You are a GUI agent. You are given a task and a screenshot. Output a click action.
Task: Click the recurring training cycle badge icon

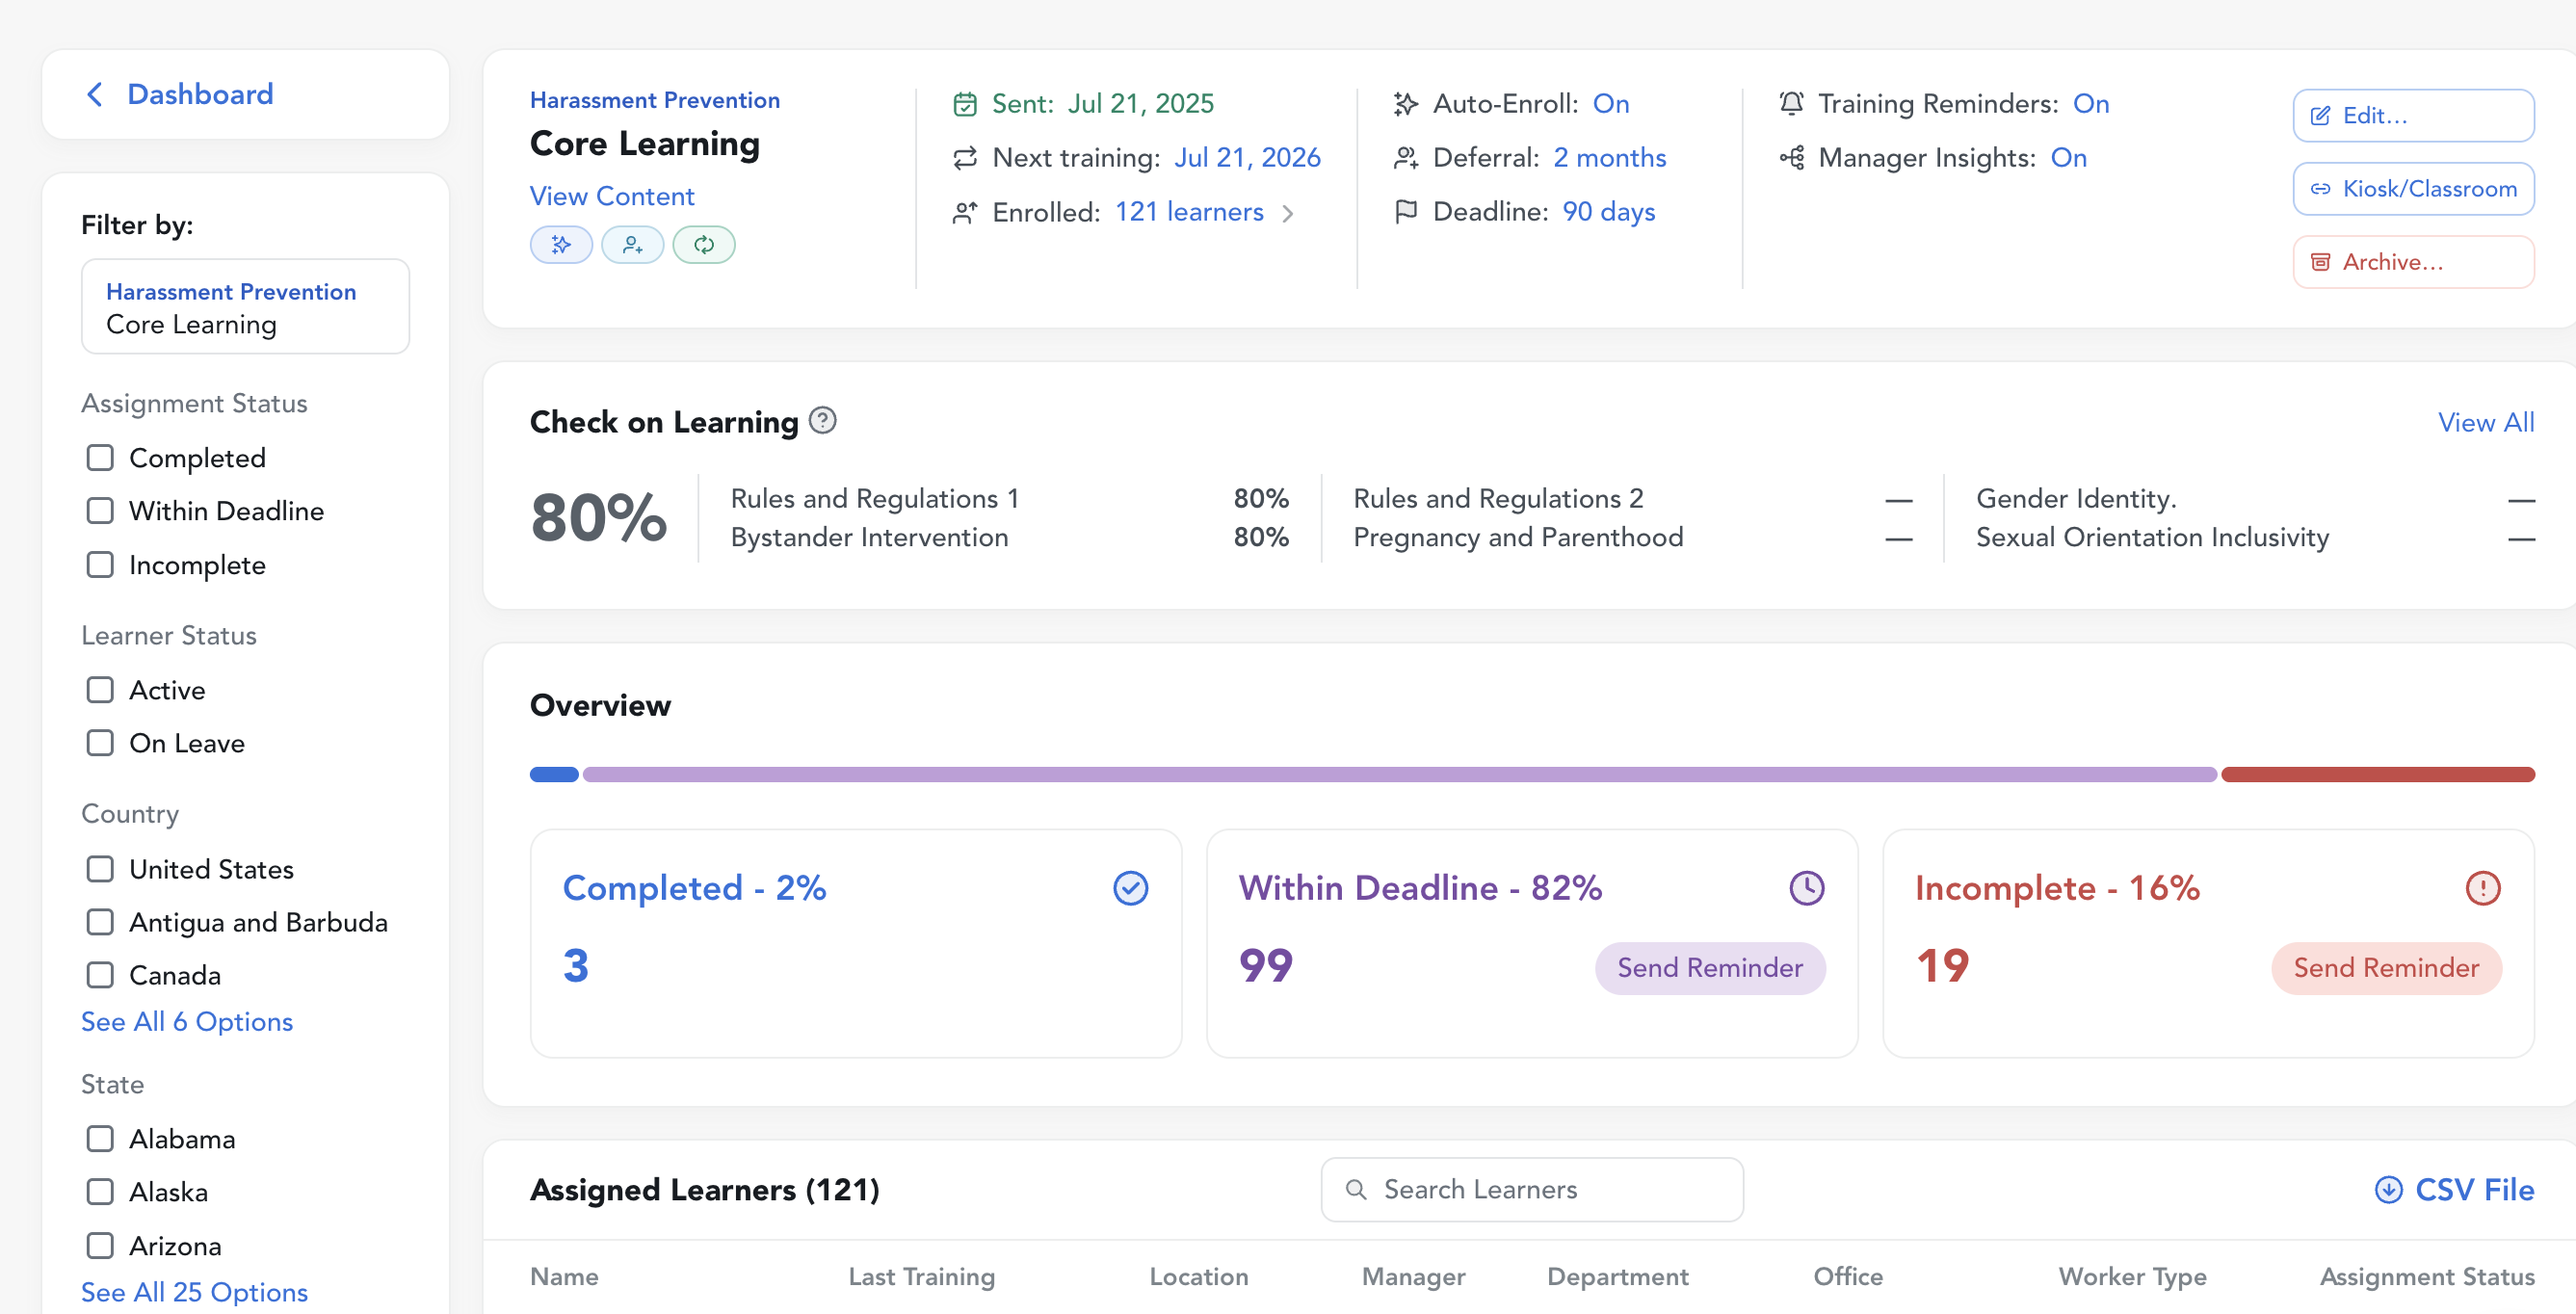pos(703,245)
